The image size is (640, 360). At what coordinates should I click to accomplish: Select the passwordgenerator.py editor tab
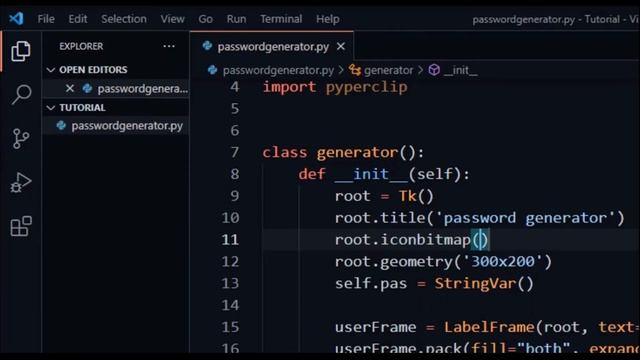click(x=273, y=47)
